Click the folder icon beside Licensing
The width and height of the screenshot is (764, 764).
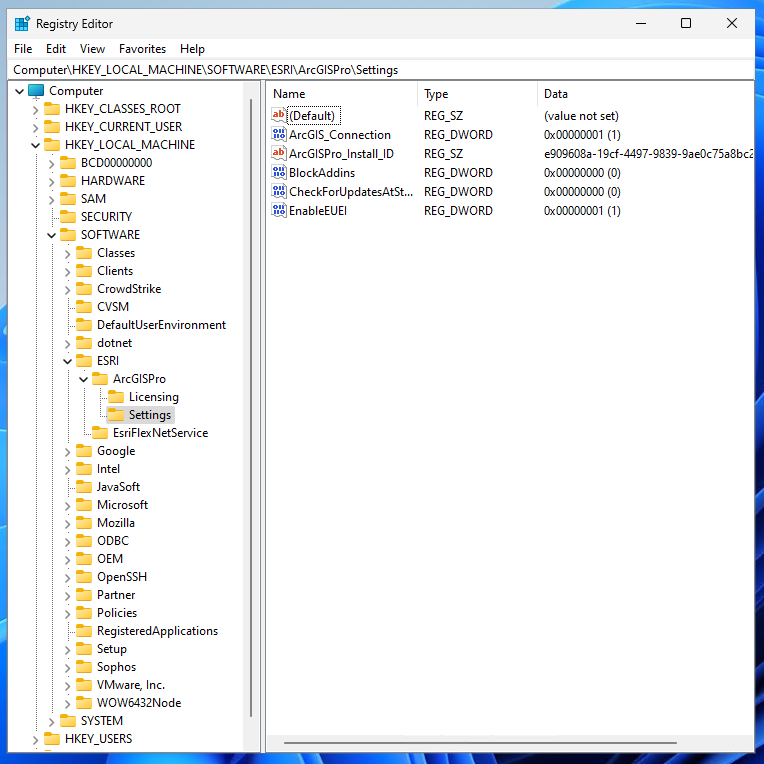(x=116, y=397)
